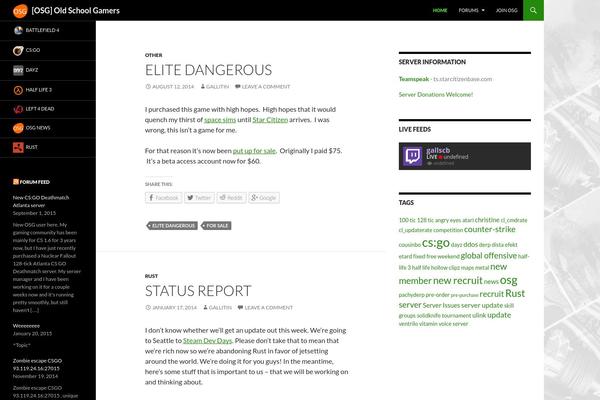The width and height of the screenshot is (600, 400).
Task: Click the CS:GO sidebar icon
Action: 18,50
